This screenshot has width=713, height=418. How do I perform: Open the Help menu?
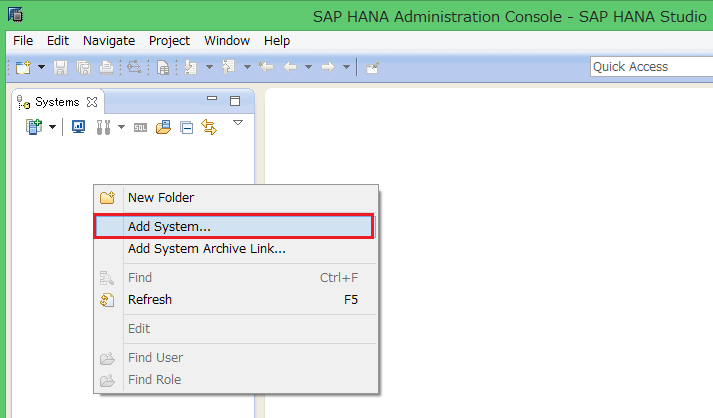click(x=277, y=41)
